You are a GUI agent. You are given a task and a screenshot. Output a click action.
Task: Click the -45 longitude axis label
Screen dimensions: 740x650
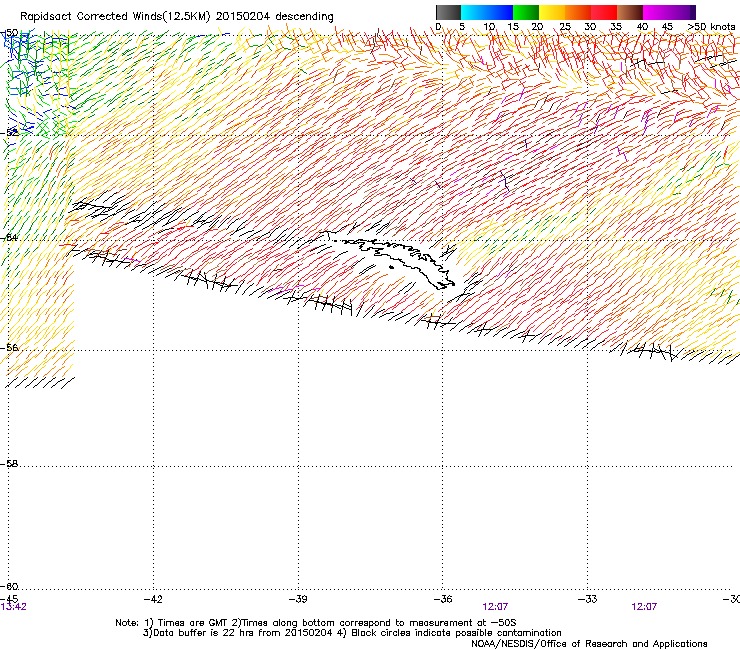[x=9, y=599]
